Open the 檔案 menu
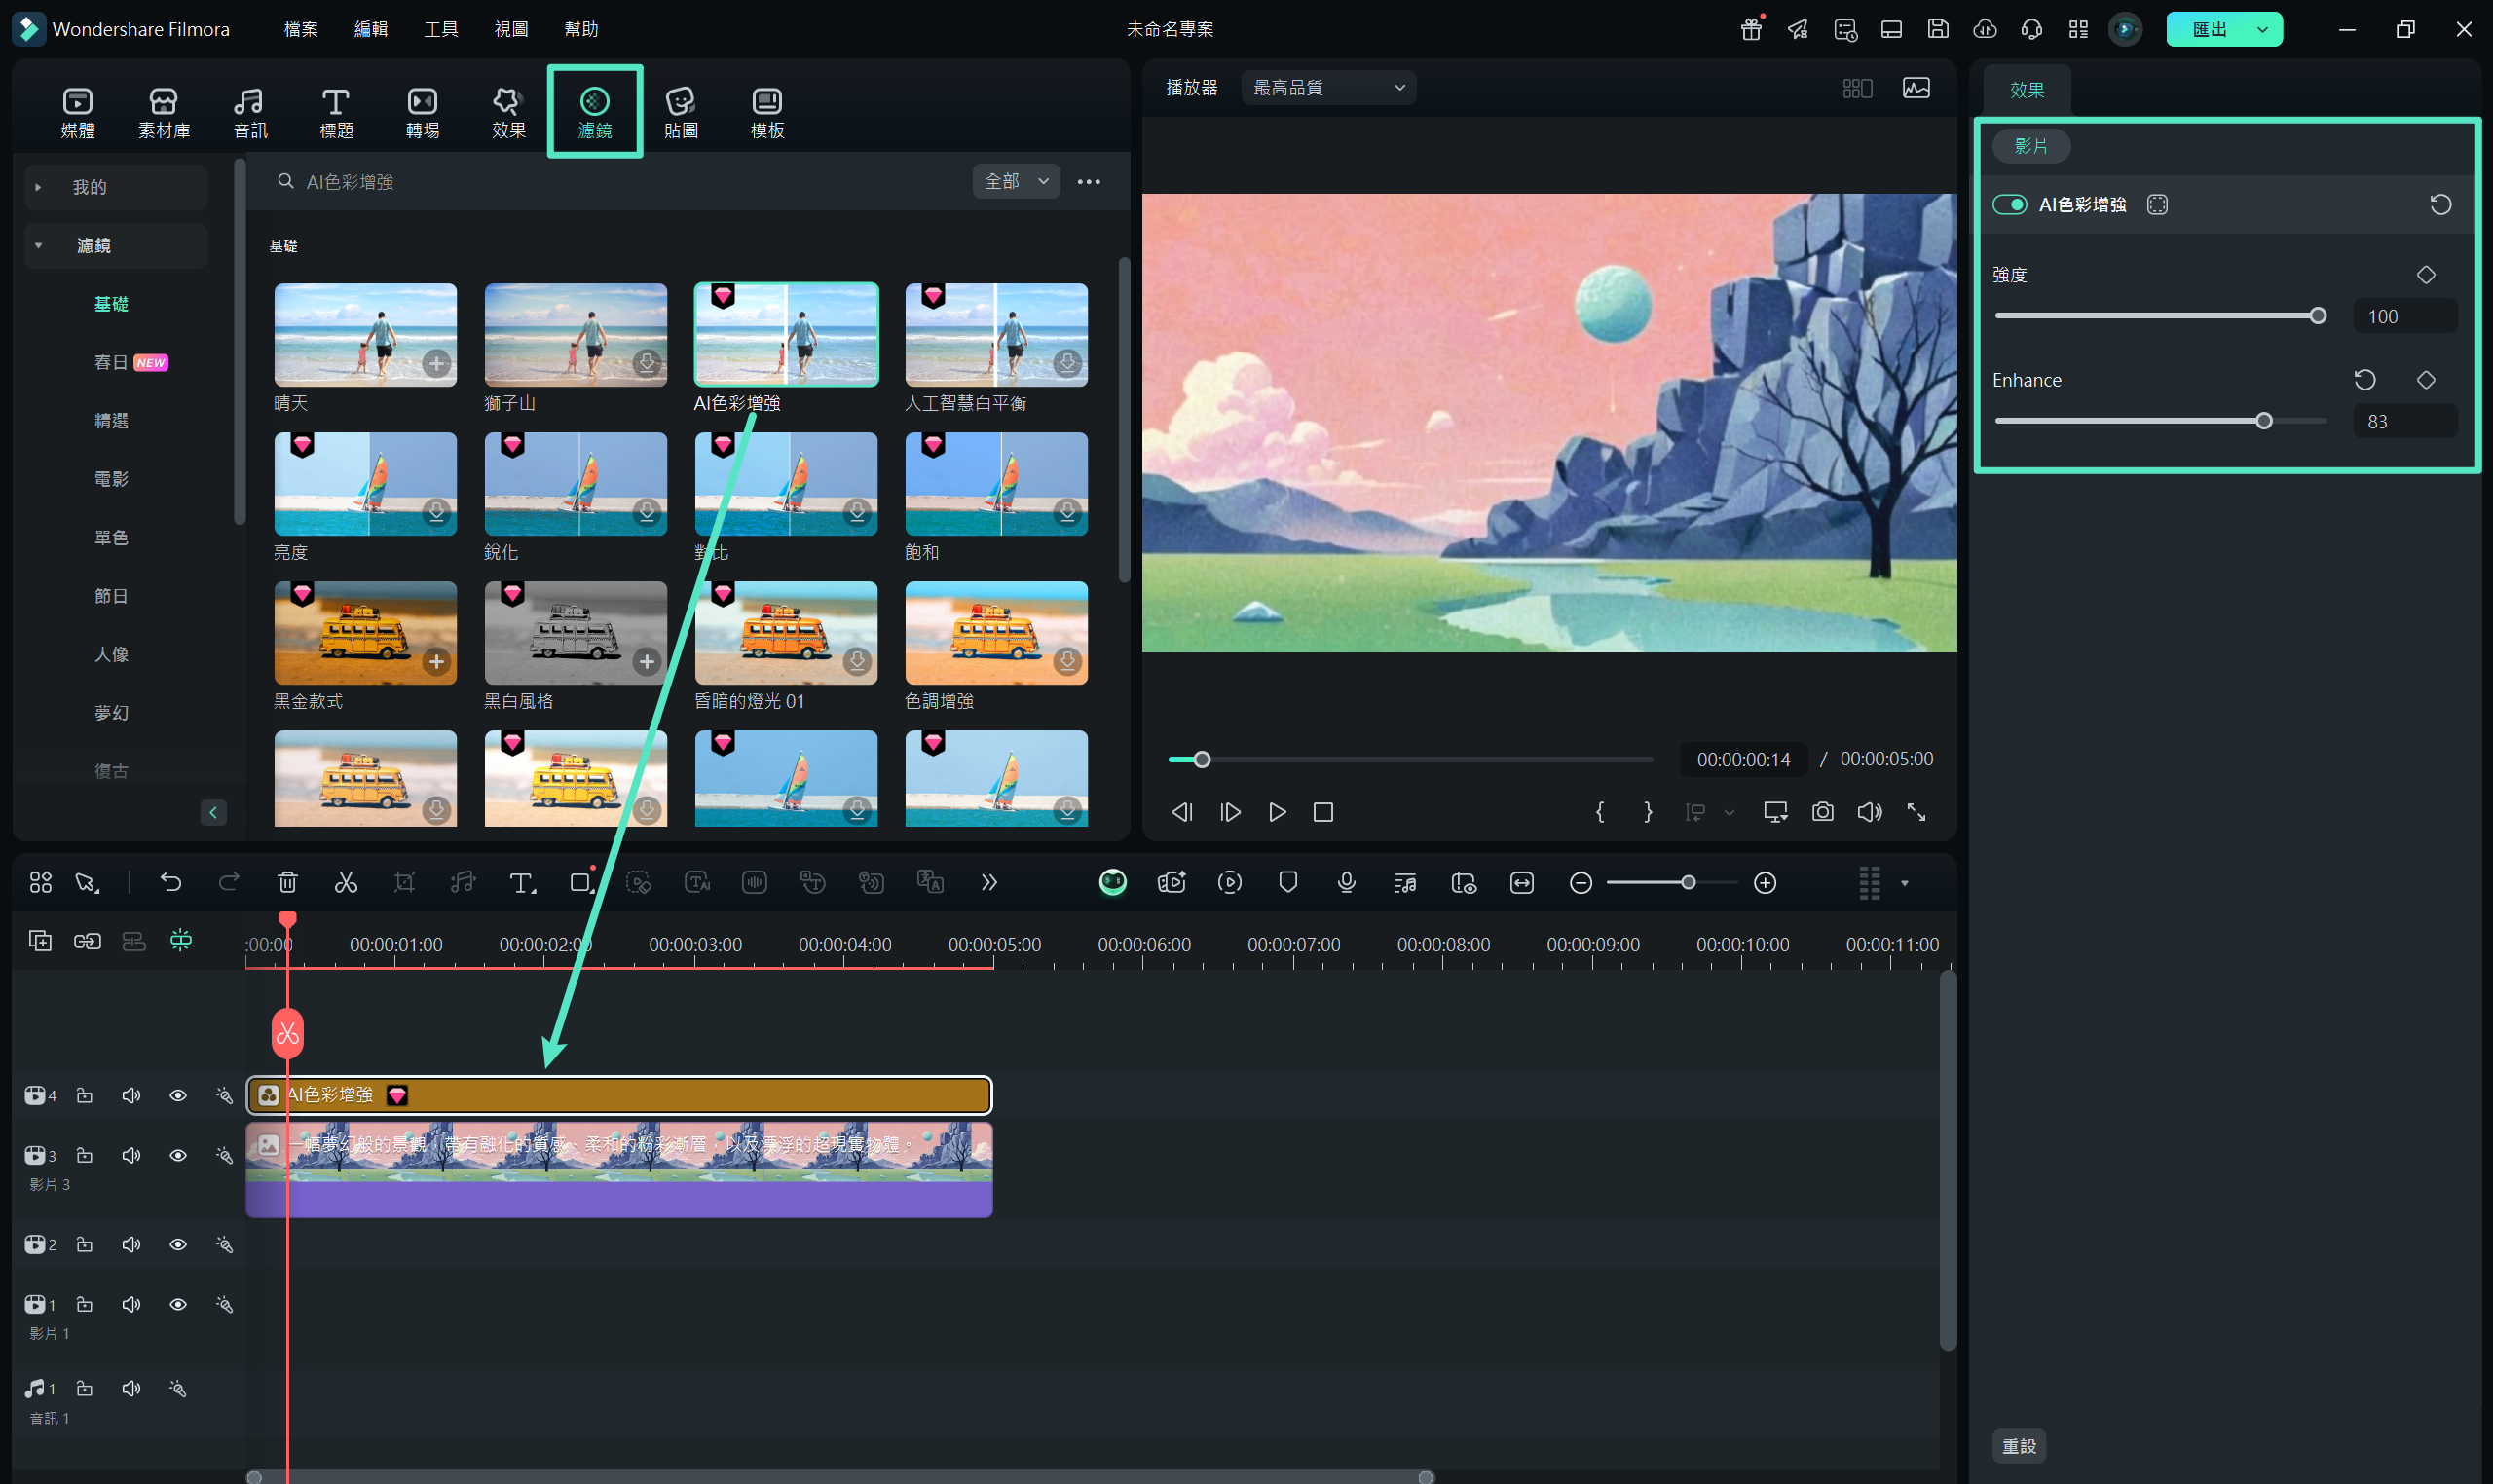The image size is (2493, 1484). click(x=300, y=29)
